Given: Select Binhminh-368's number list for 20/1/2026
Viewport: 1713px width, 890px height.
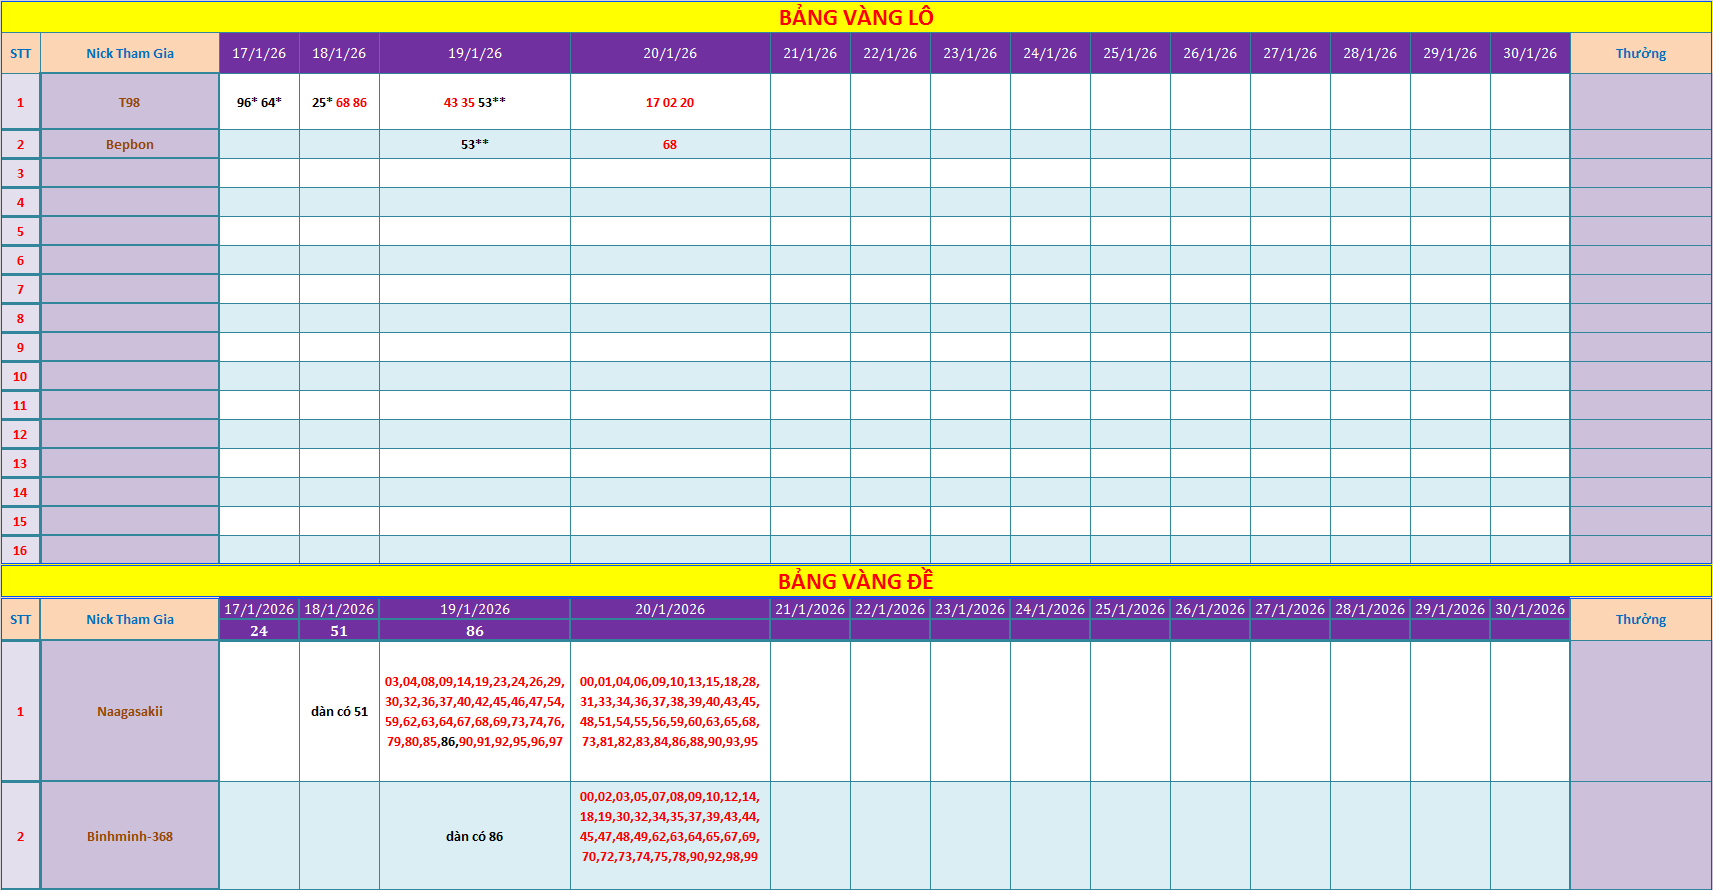Looking at the screenshot, I should coord(670,827).
